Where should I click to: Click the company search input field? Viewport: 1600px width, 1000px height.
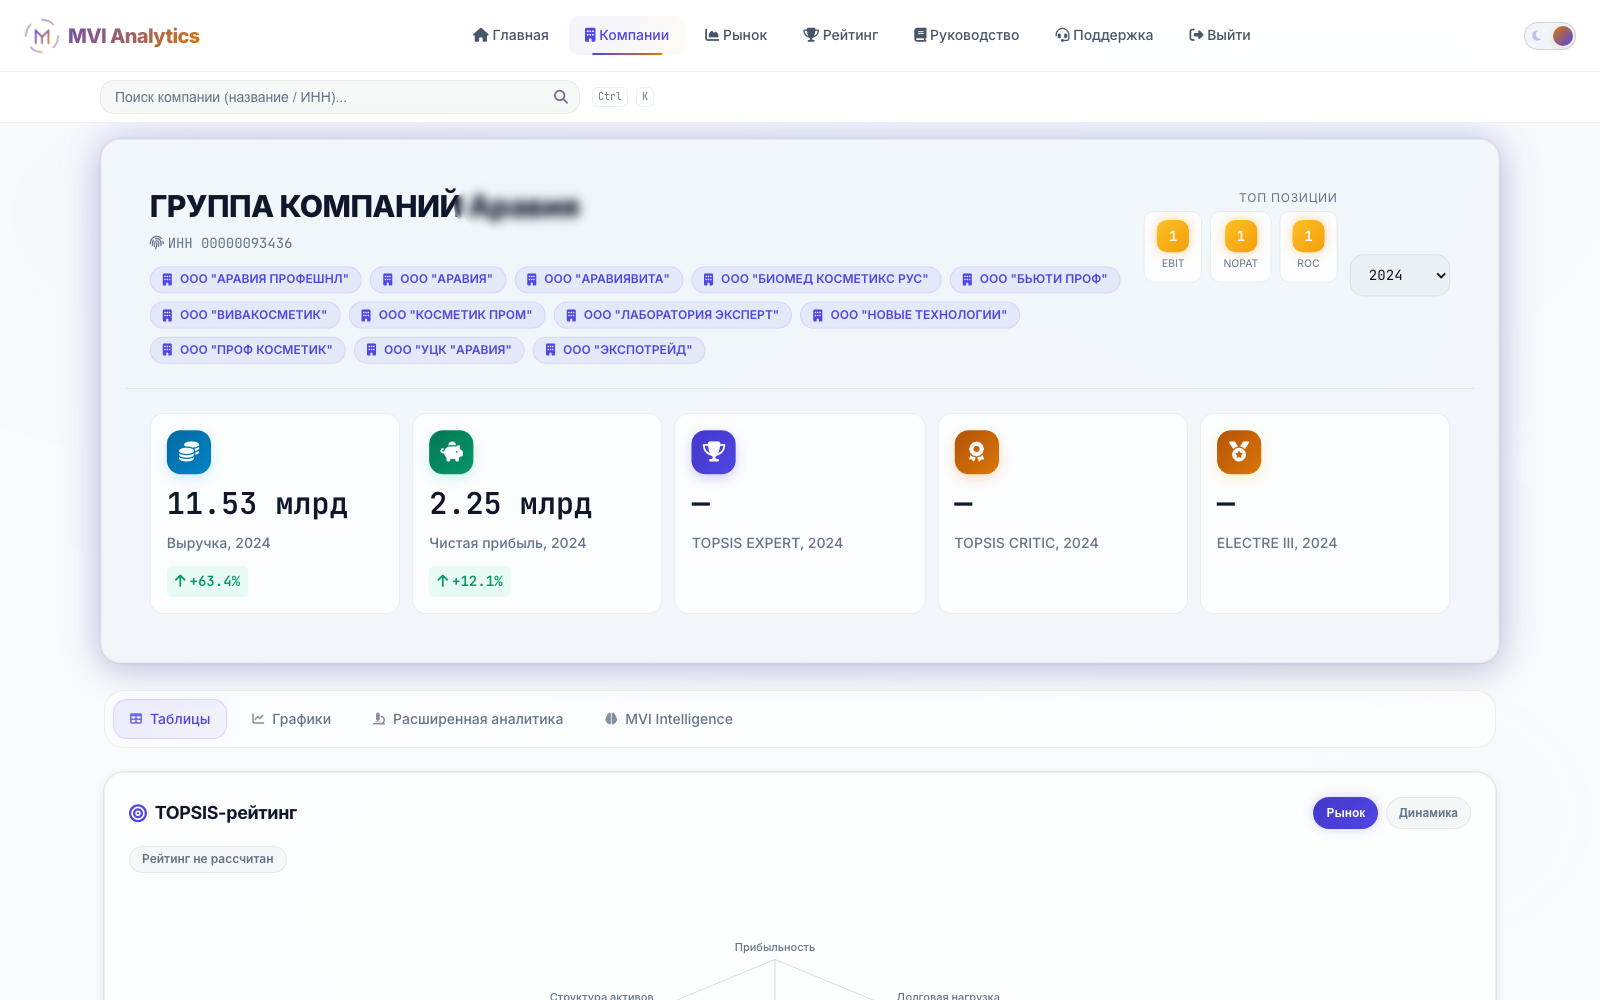click(x=340, y=97)
